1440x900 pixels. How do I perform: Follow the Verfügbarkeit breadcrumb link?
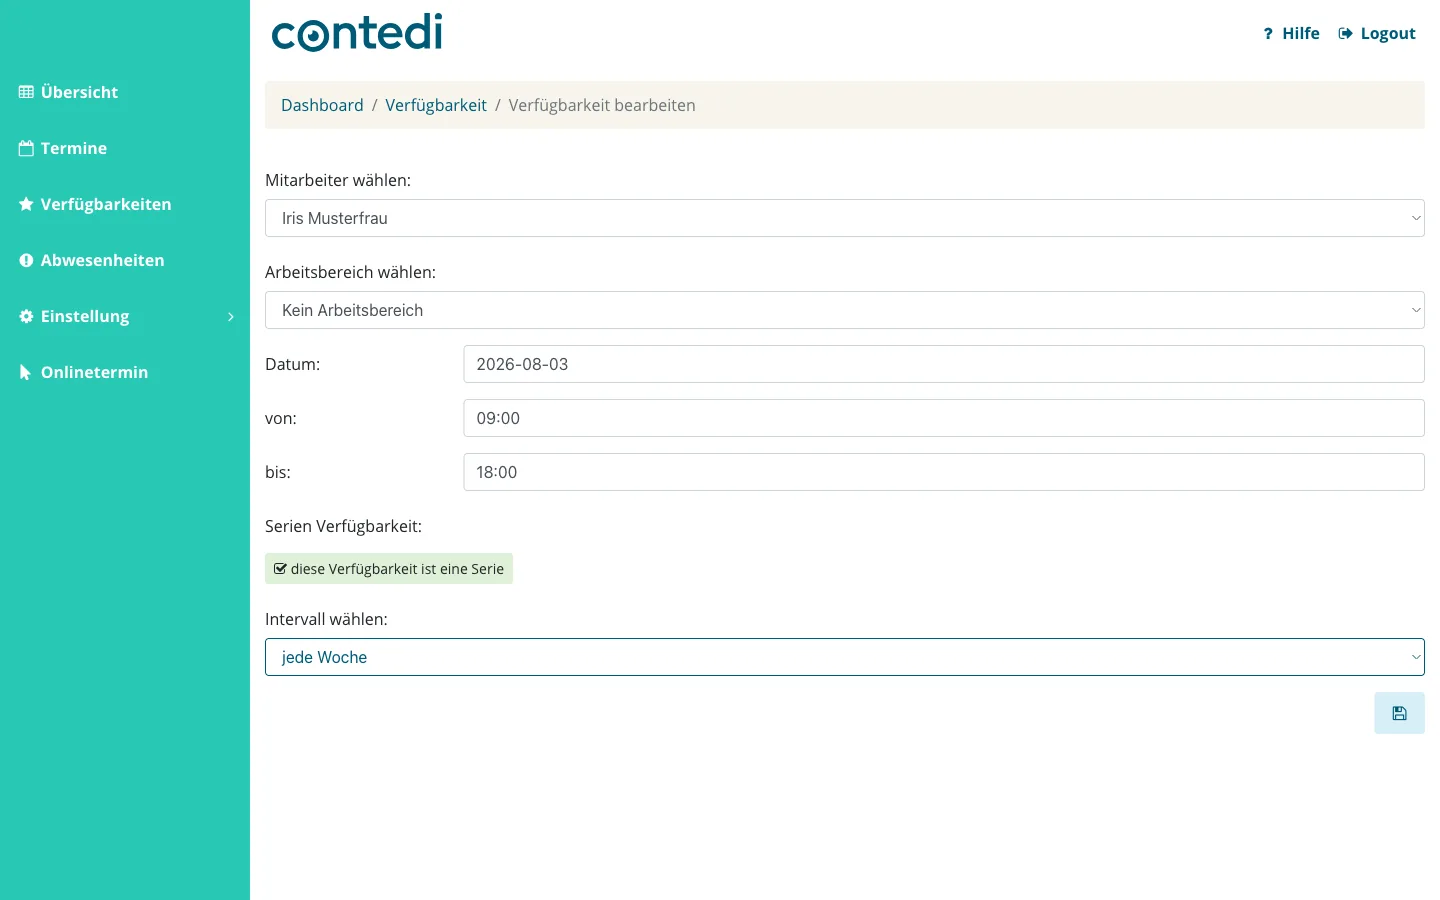click(x=436, y=105)
